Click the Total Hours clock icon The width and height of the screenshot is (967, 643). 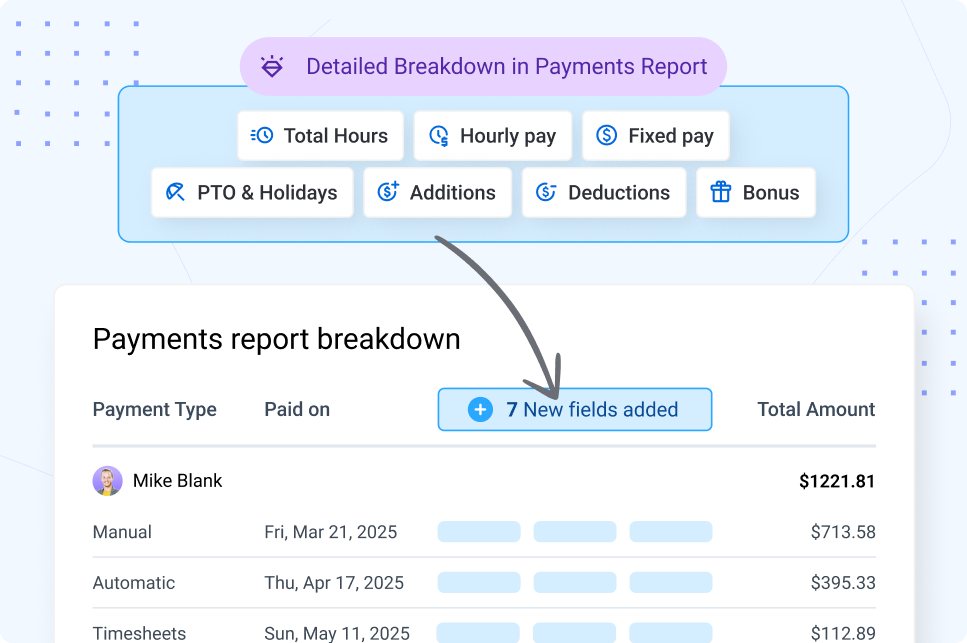pyautogui.click(x=262, y=136)
